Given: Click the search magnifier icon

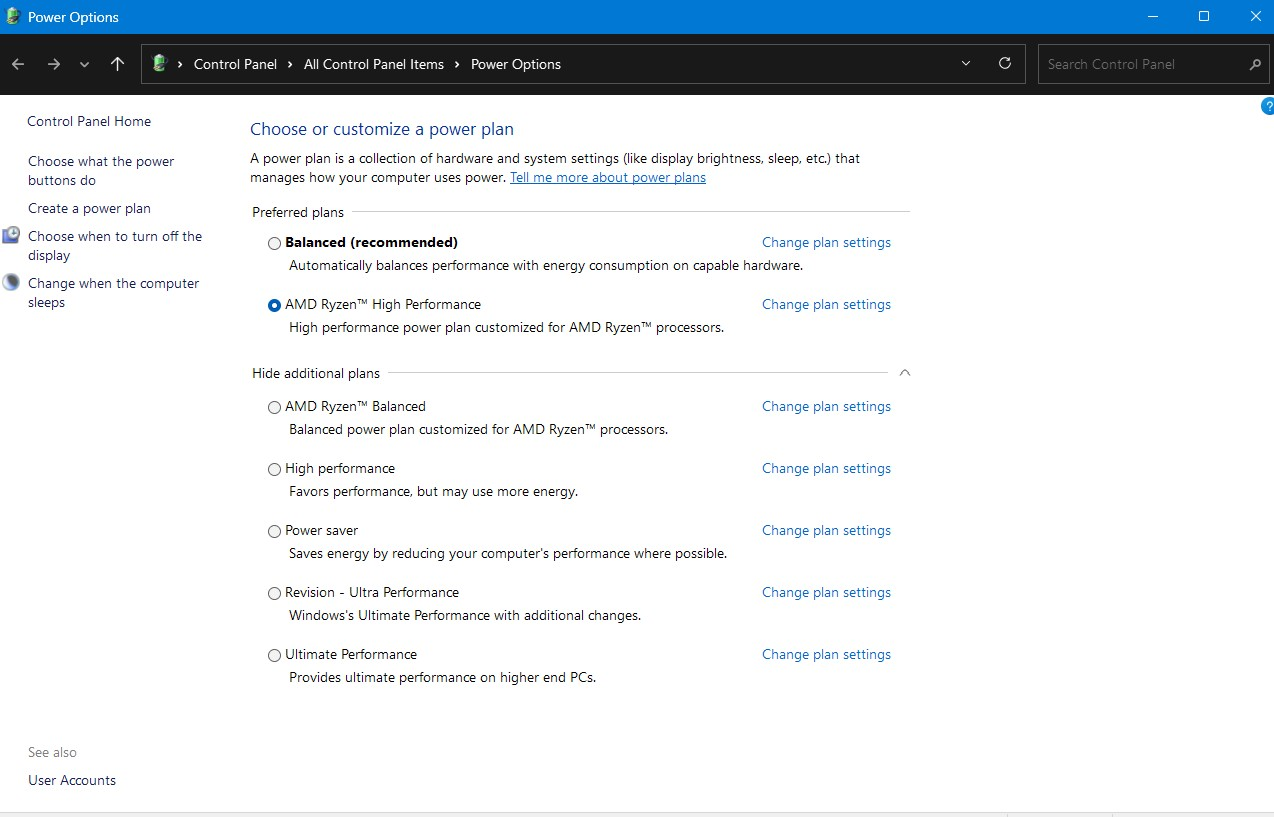Looking at the screenshot, I should 1255,64.
